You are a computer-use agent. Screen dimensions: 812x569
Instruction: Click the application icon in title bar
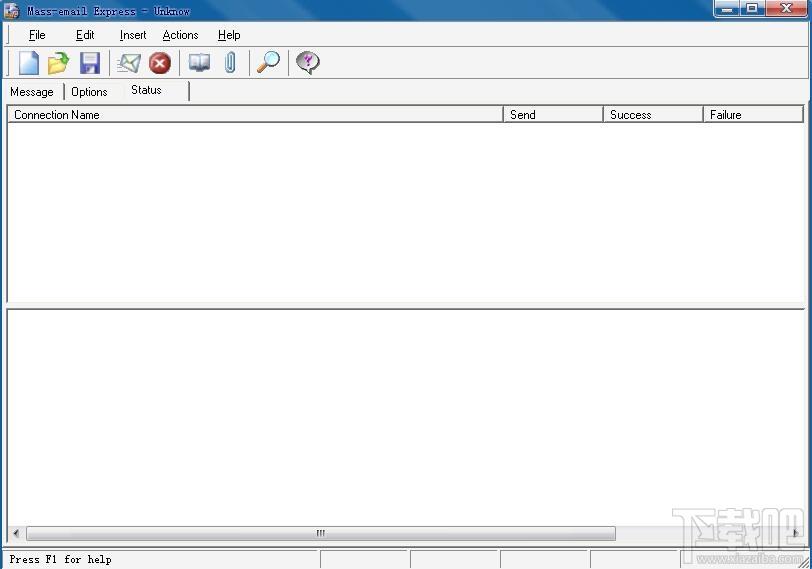pyautogui.click(x=11, y=10)
